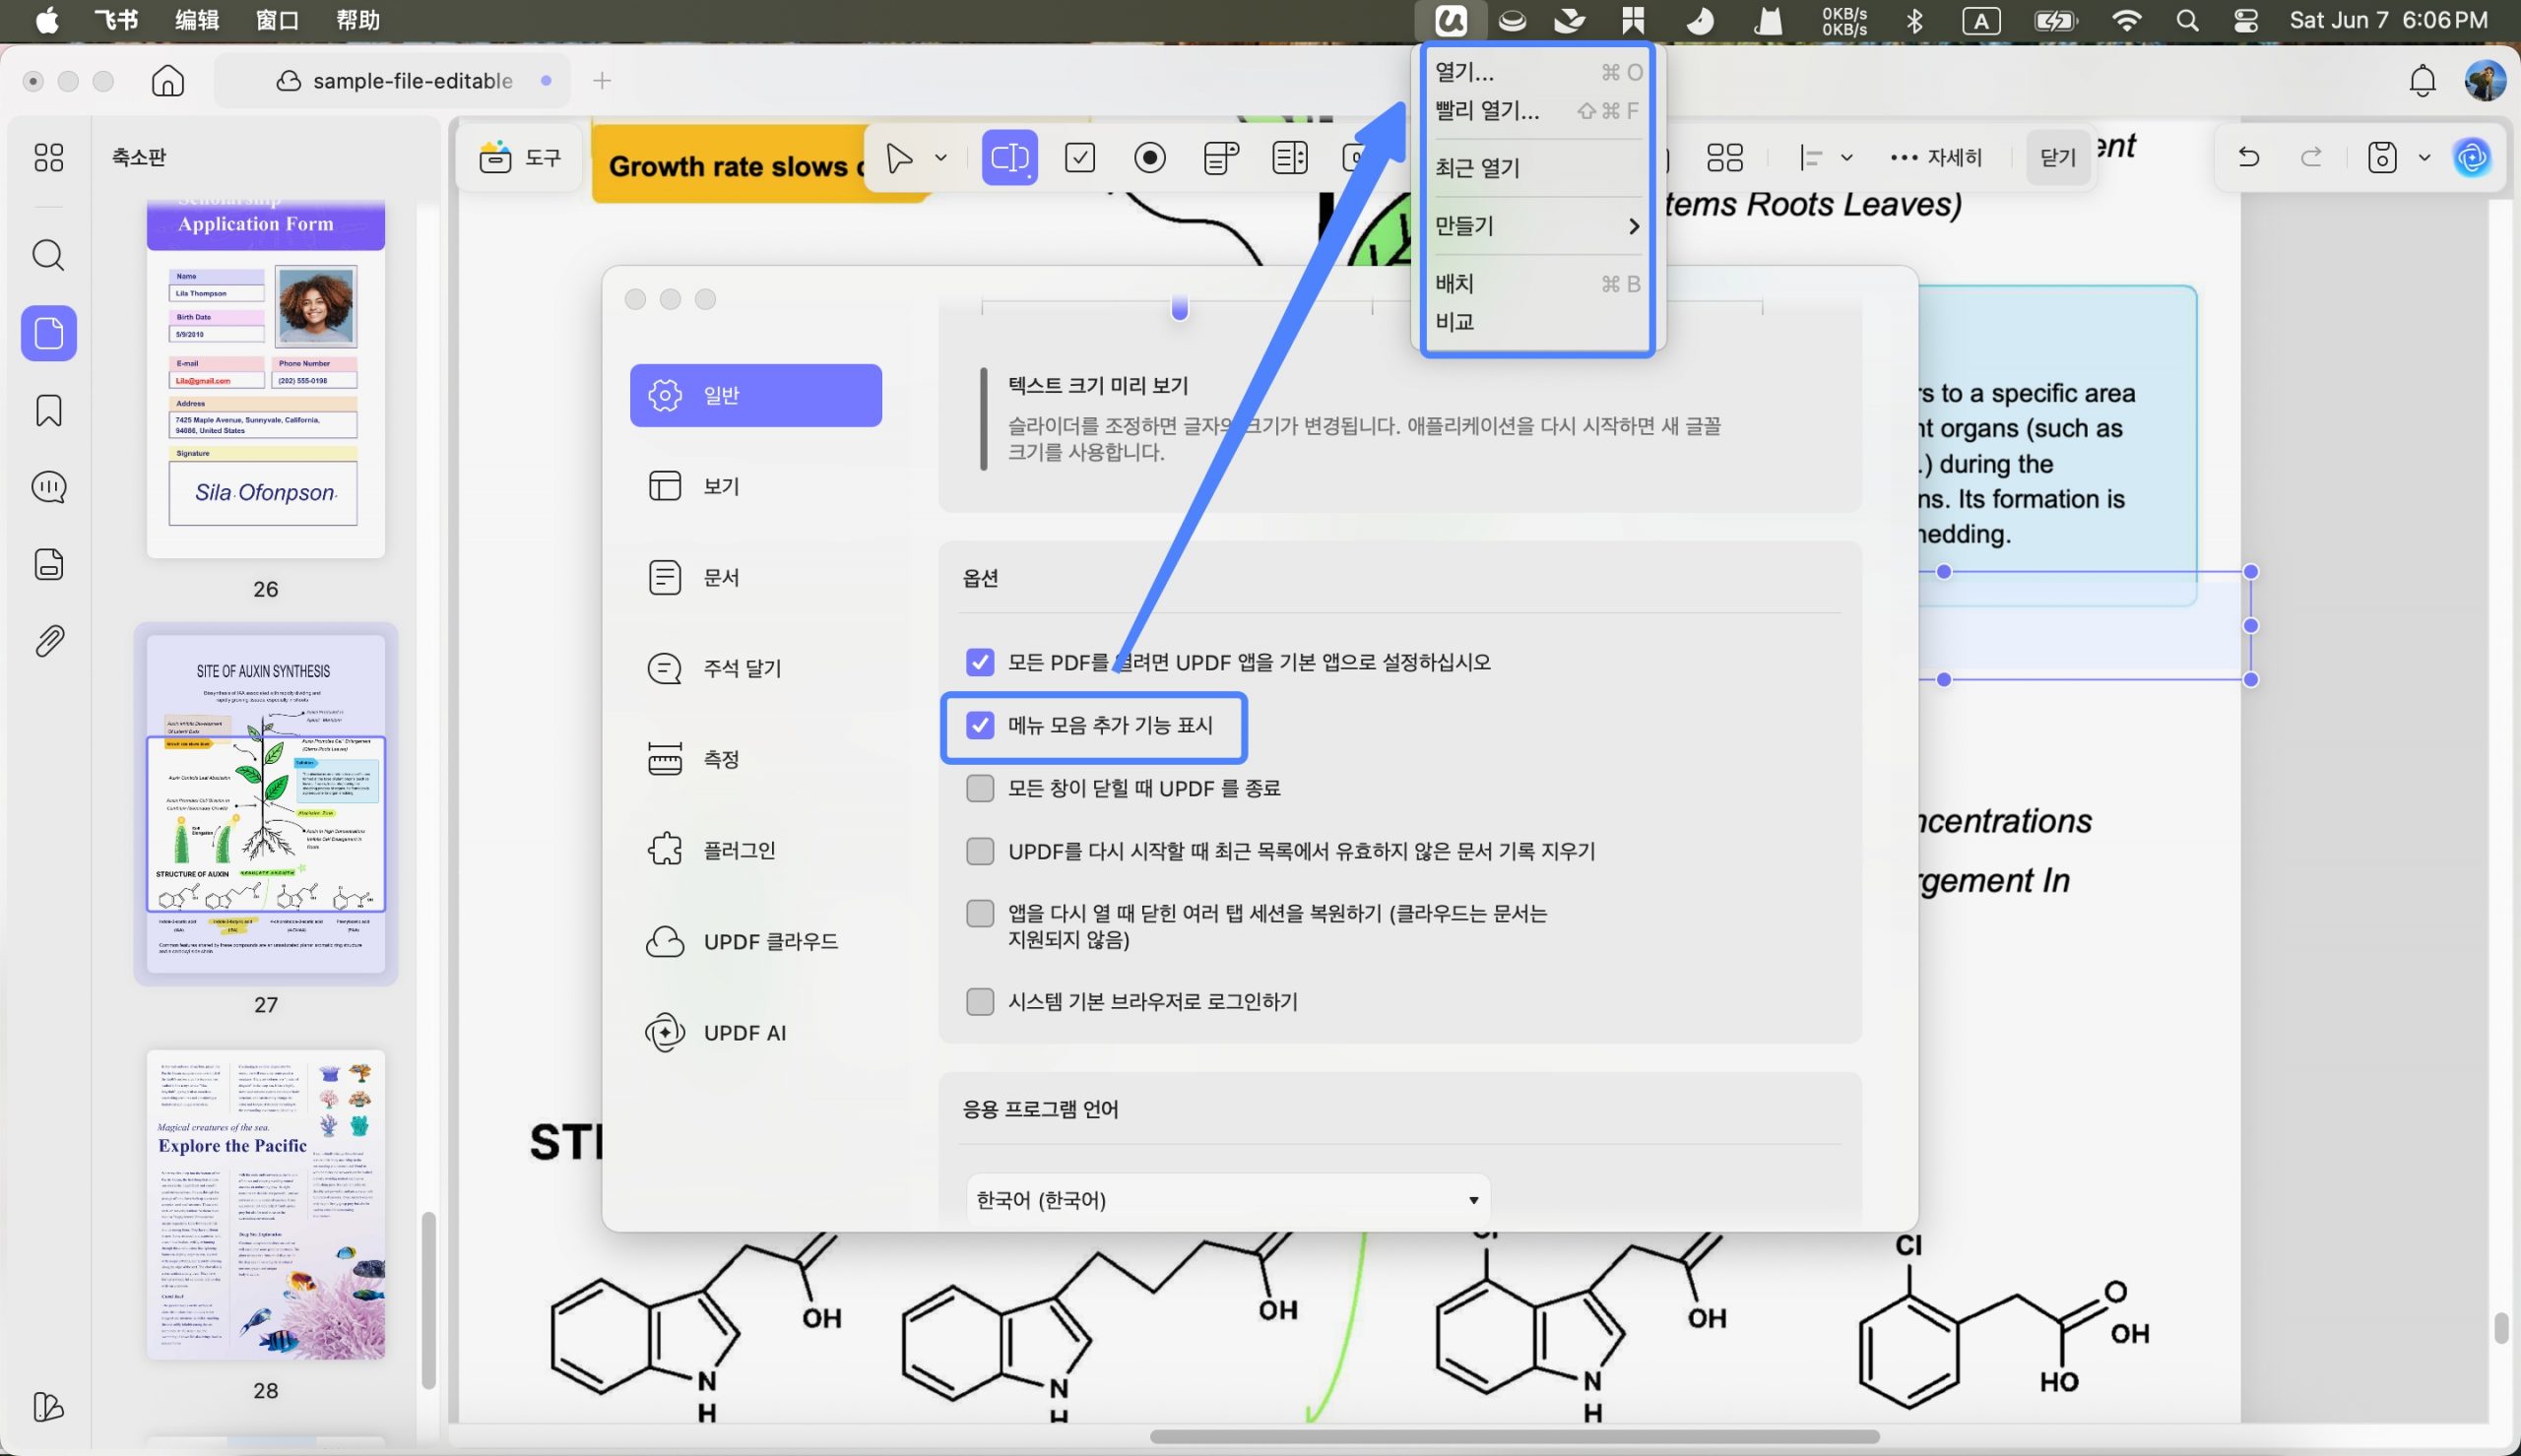Open 'UPDF AI' preferences section
2521x1456 pixels.
coord(756,1032)
